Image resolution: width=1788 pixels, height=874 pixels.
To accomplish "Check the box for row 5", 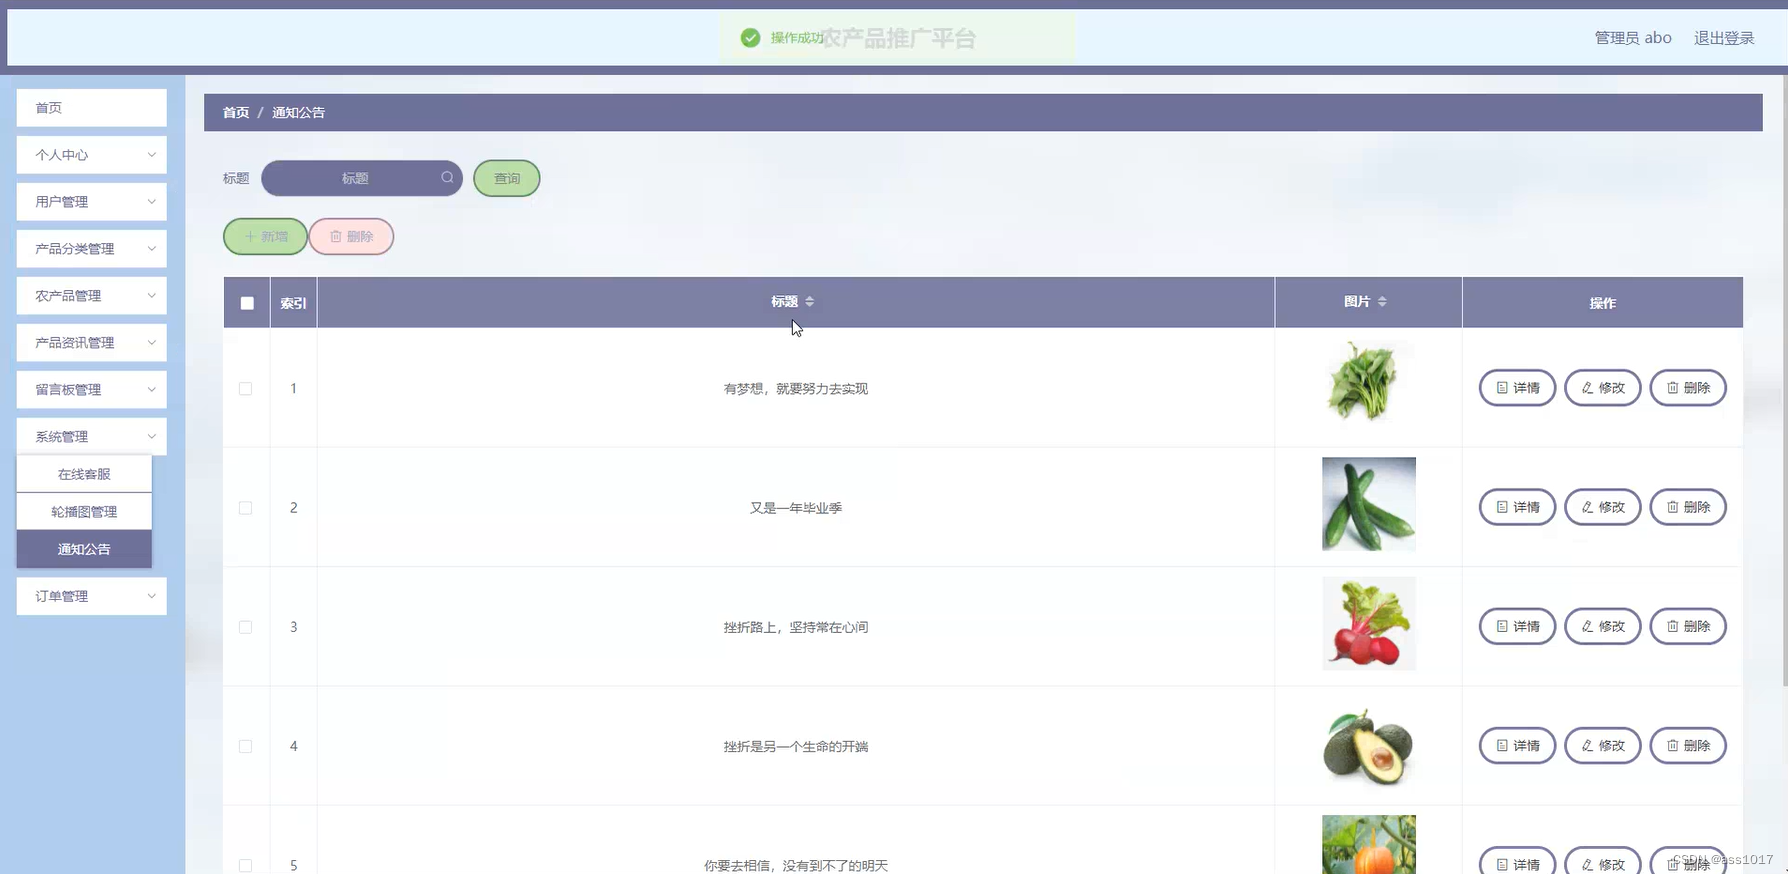I will coord(246,865).
